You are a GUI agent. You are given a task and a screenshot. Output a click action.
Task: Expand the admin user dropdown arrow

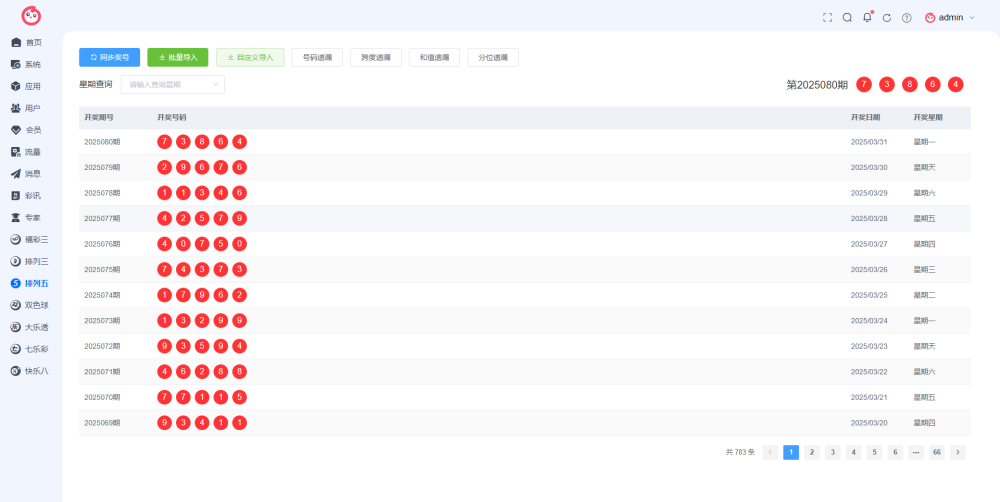pos(972,18)
